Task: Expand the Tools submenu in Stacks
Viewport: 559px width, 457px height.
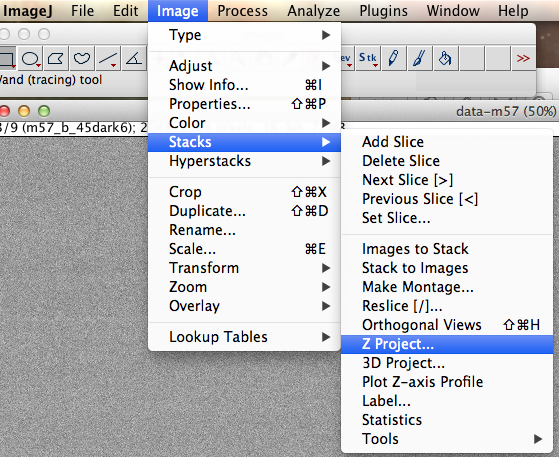Action: click(447, 439)
